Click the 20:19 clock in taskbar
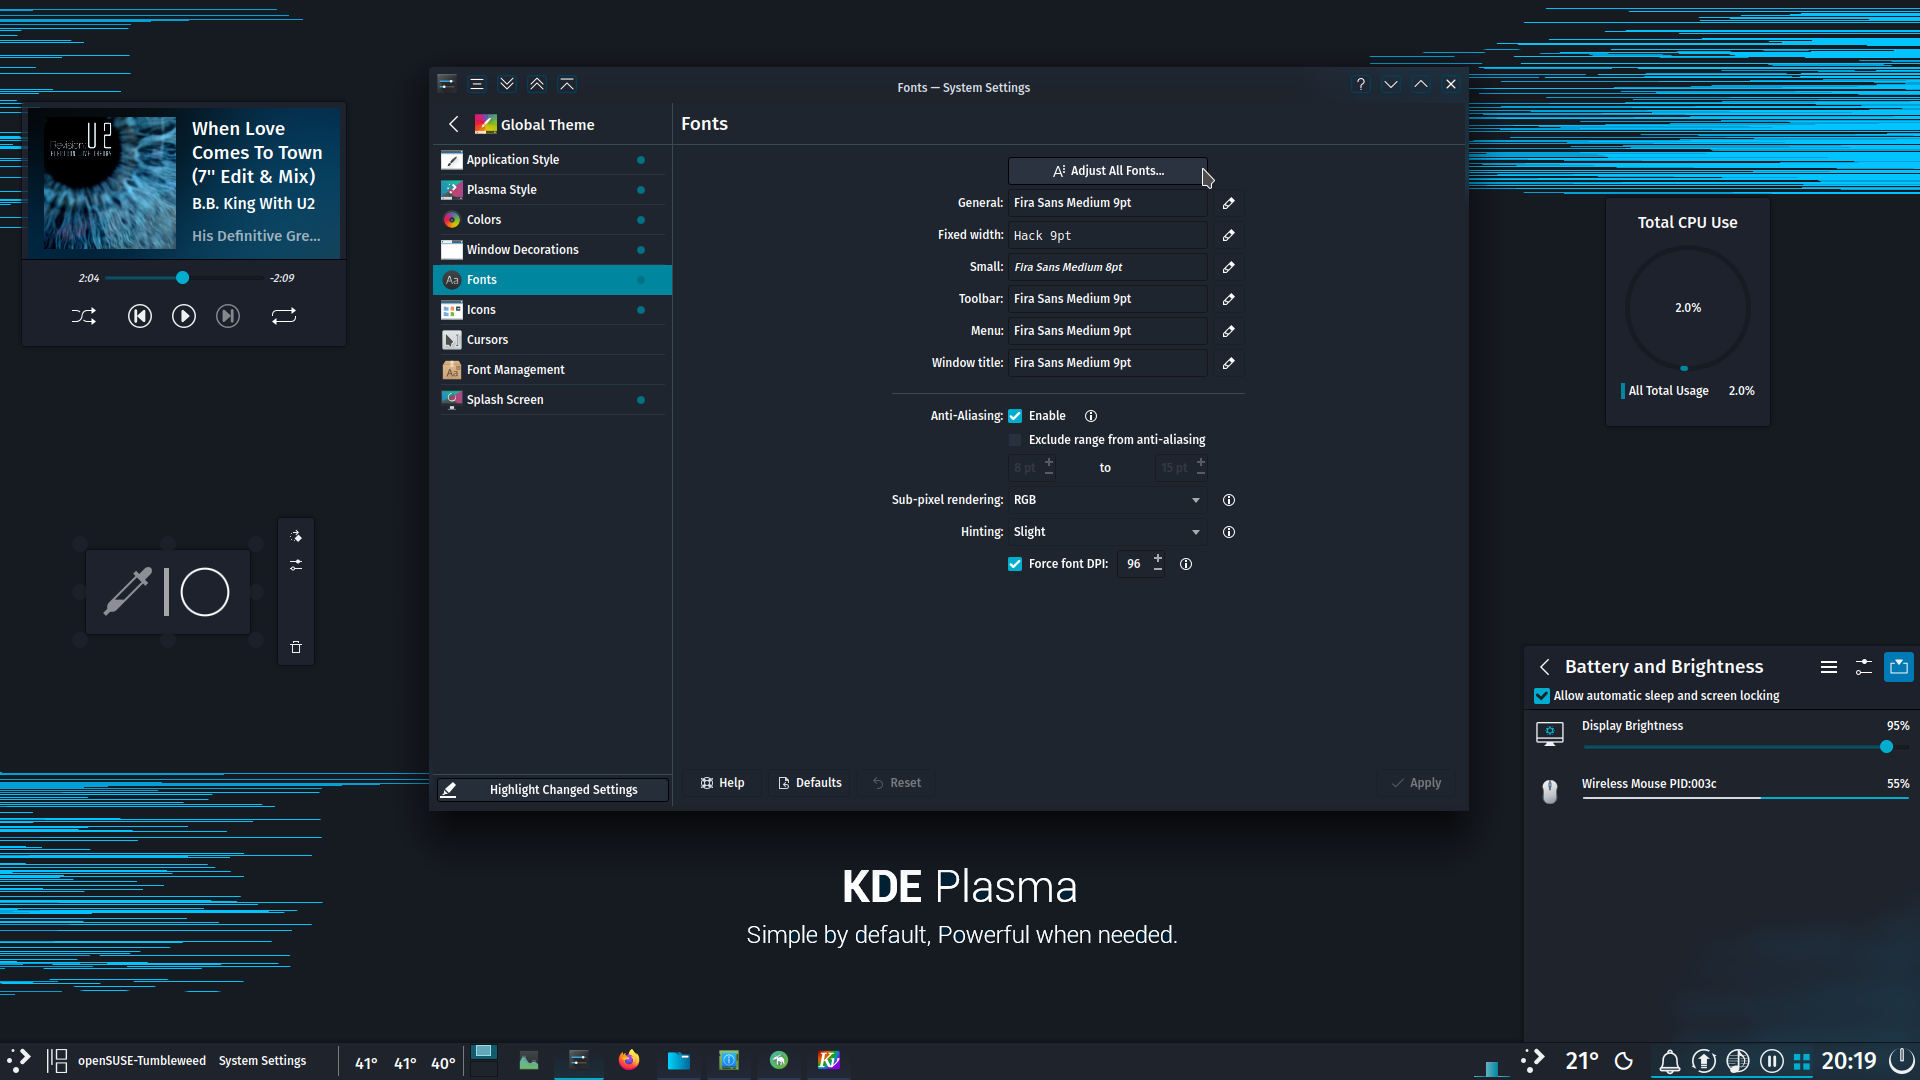The width and height of the screenshot is (1920, 1080). coord(1849,1061)
